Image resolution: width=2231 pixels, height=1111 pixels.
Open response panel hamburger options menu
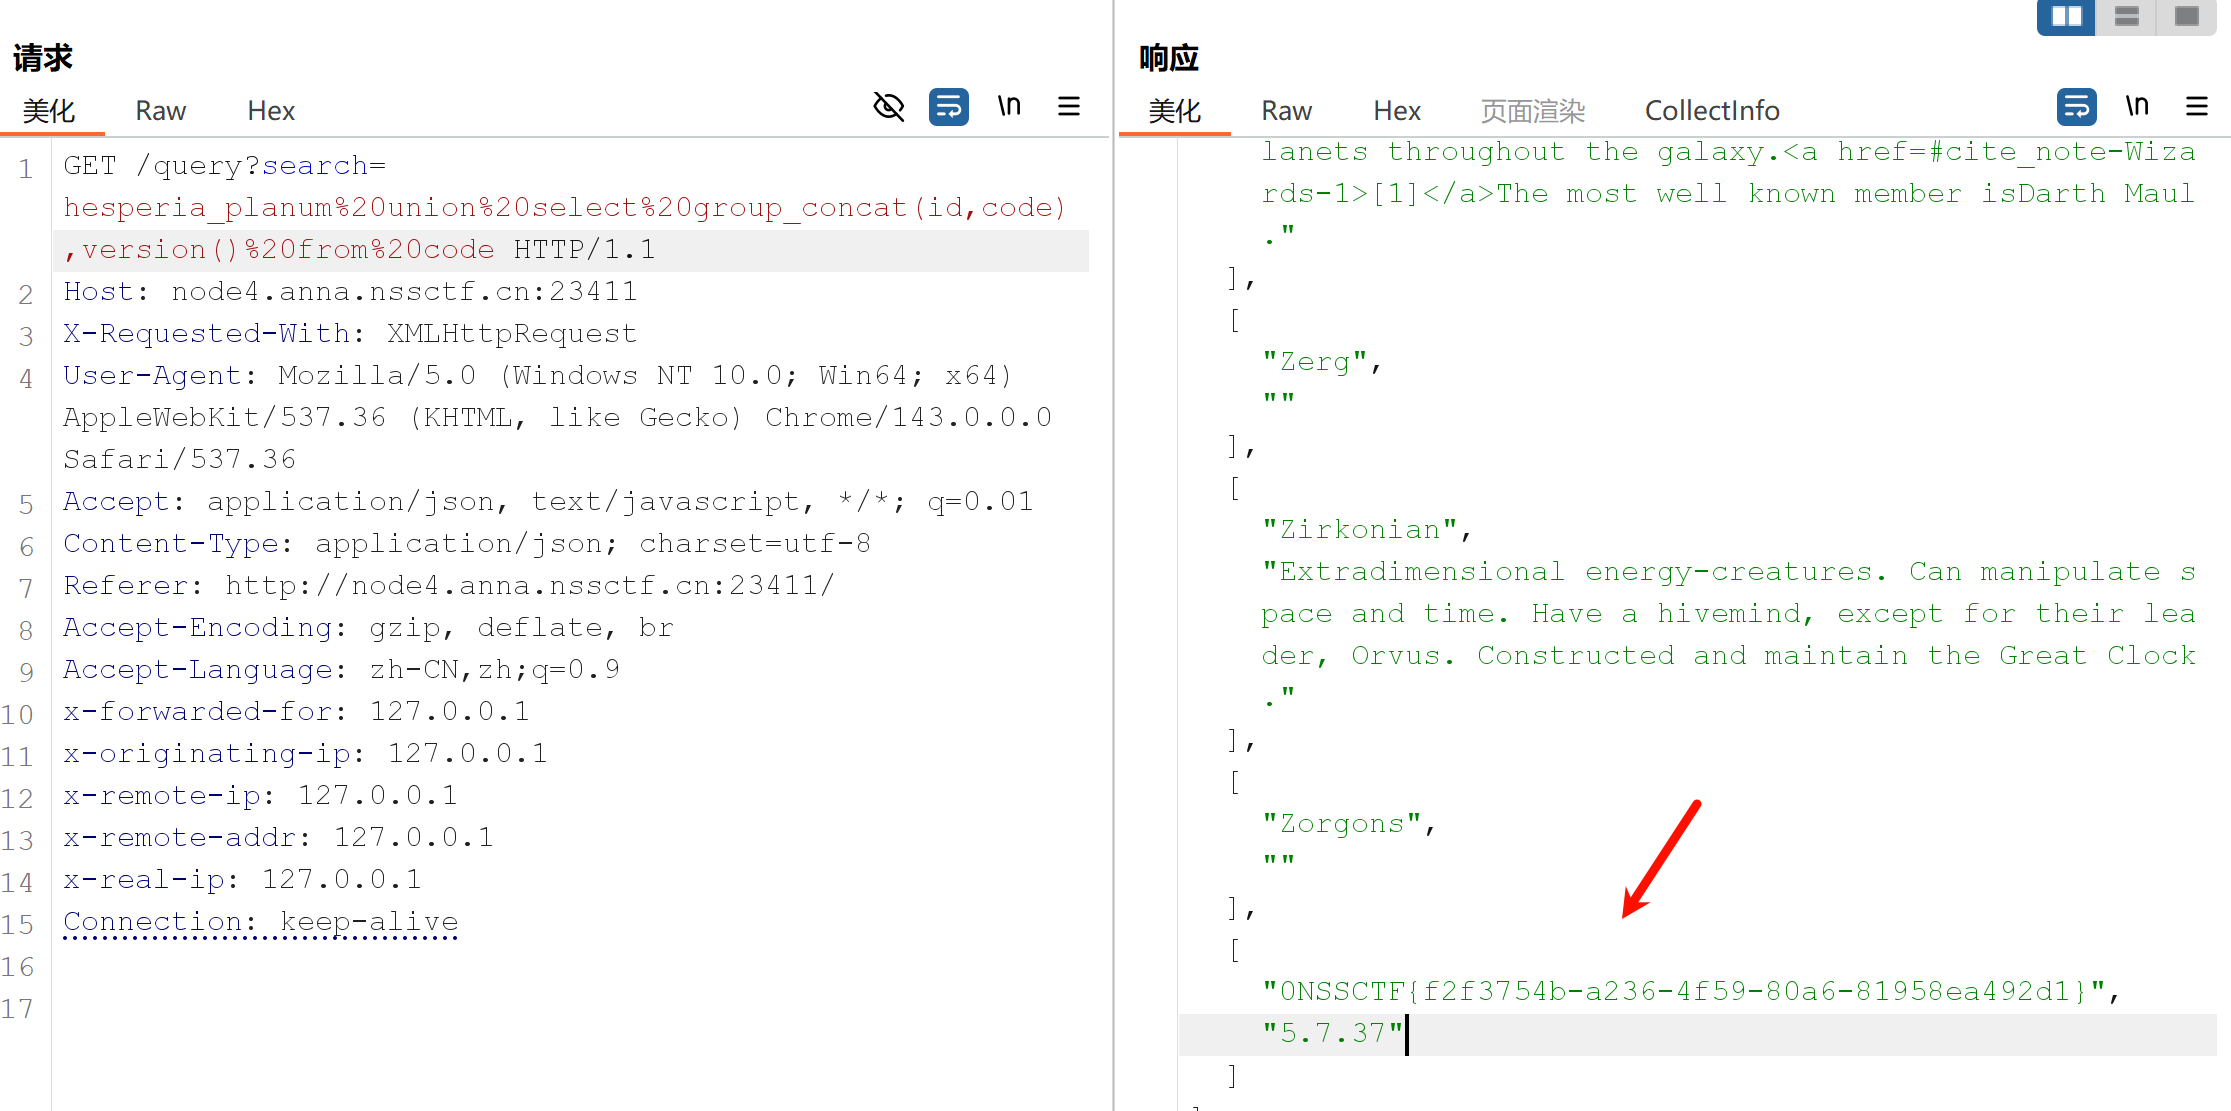(2197, 106)
